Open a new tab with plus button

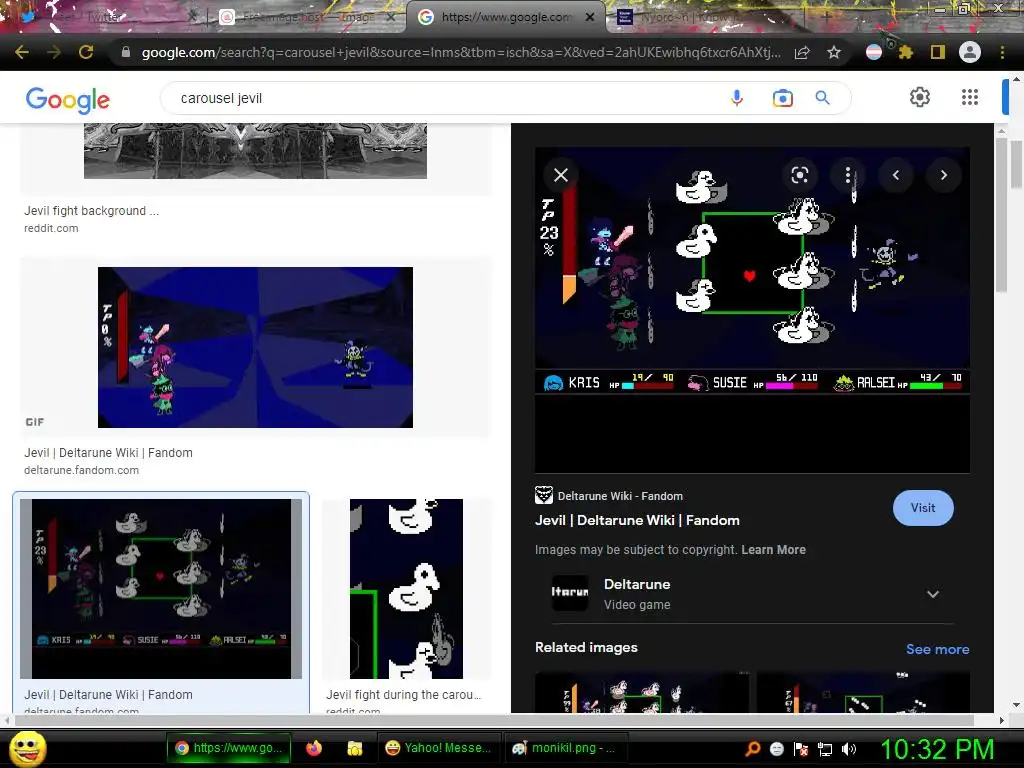coord(825,17)
